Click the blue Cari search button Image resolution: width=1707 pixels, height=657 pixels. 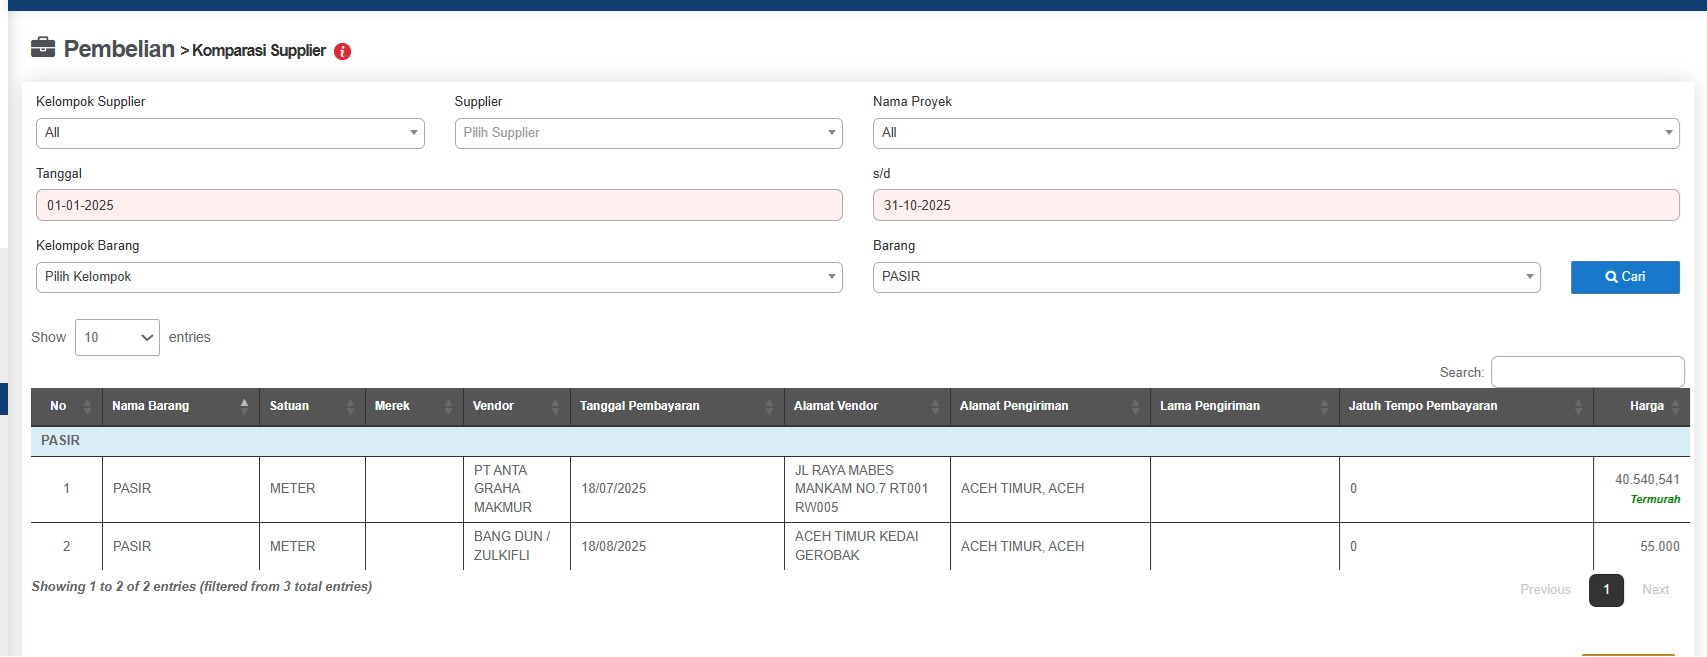click(x=1624, y=277)
